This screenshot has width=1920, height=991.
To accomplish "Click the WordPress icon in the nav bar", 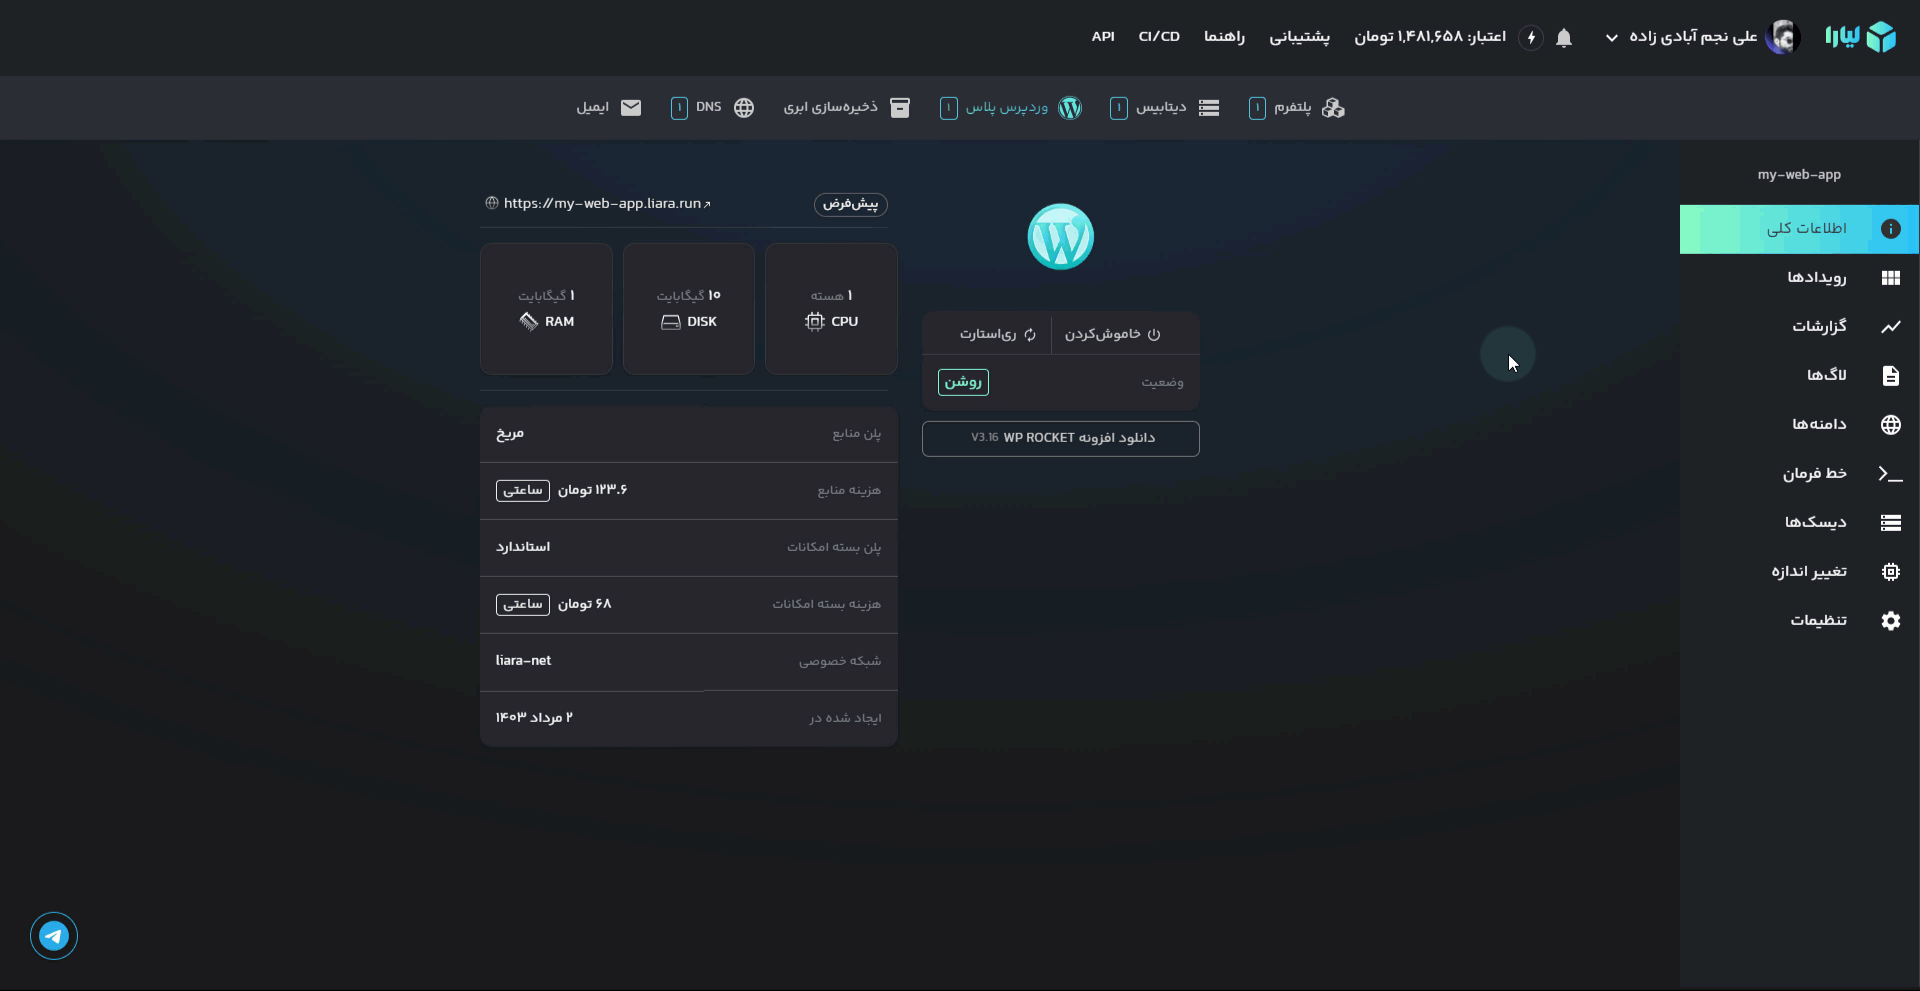I will 1070,108.
